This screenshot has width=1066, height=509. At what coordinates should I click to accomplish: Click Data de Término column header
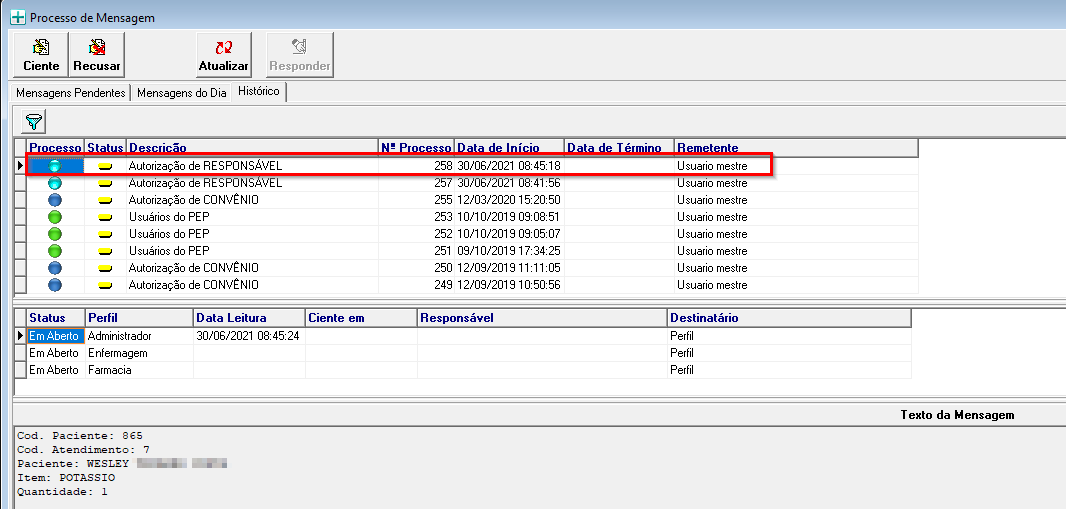tap(619, 148)
